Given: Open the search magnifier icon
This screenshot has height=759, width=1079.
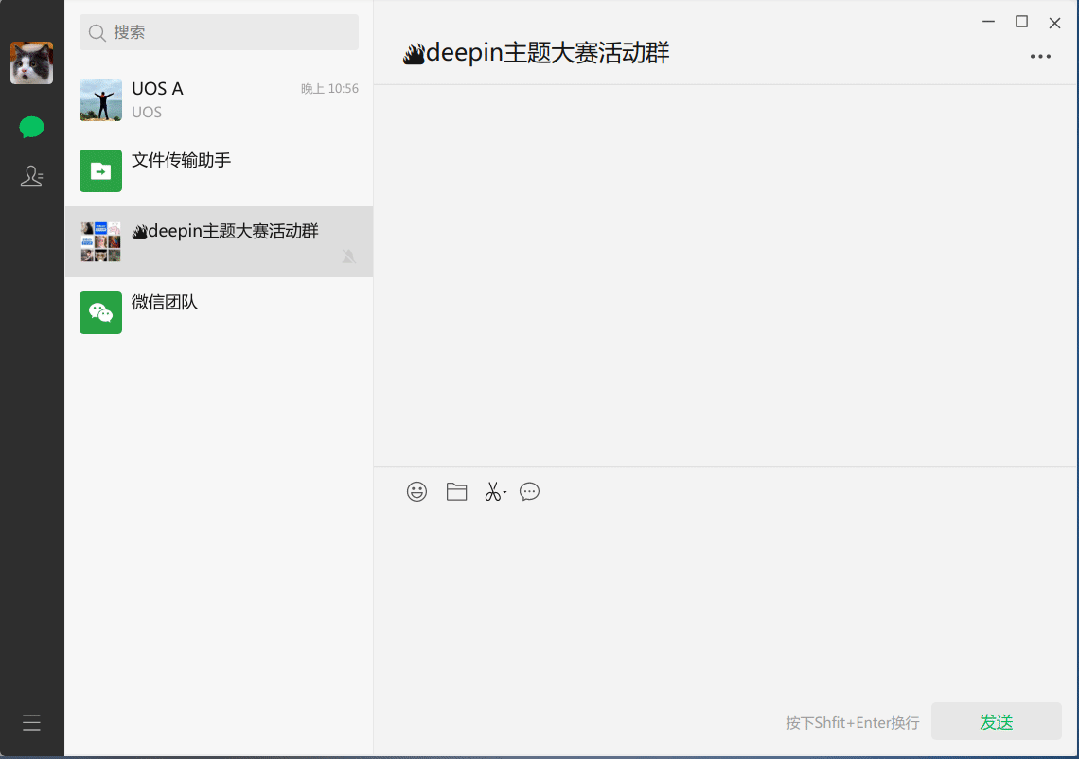Looking at the screenshot, I should (96, 31).
